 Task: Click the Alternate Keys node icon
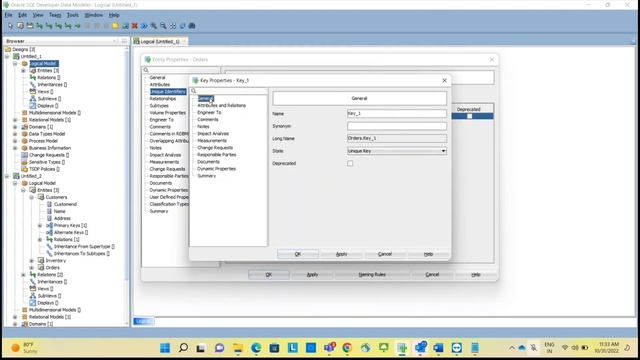(x=49, y=232)
